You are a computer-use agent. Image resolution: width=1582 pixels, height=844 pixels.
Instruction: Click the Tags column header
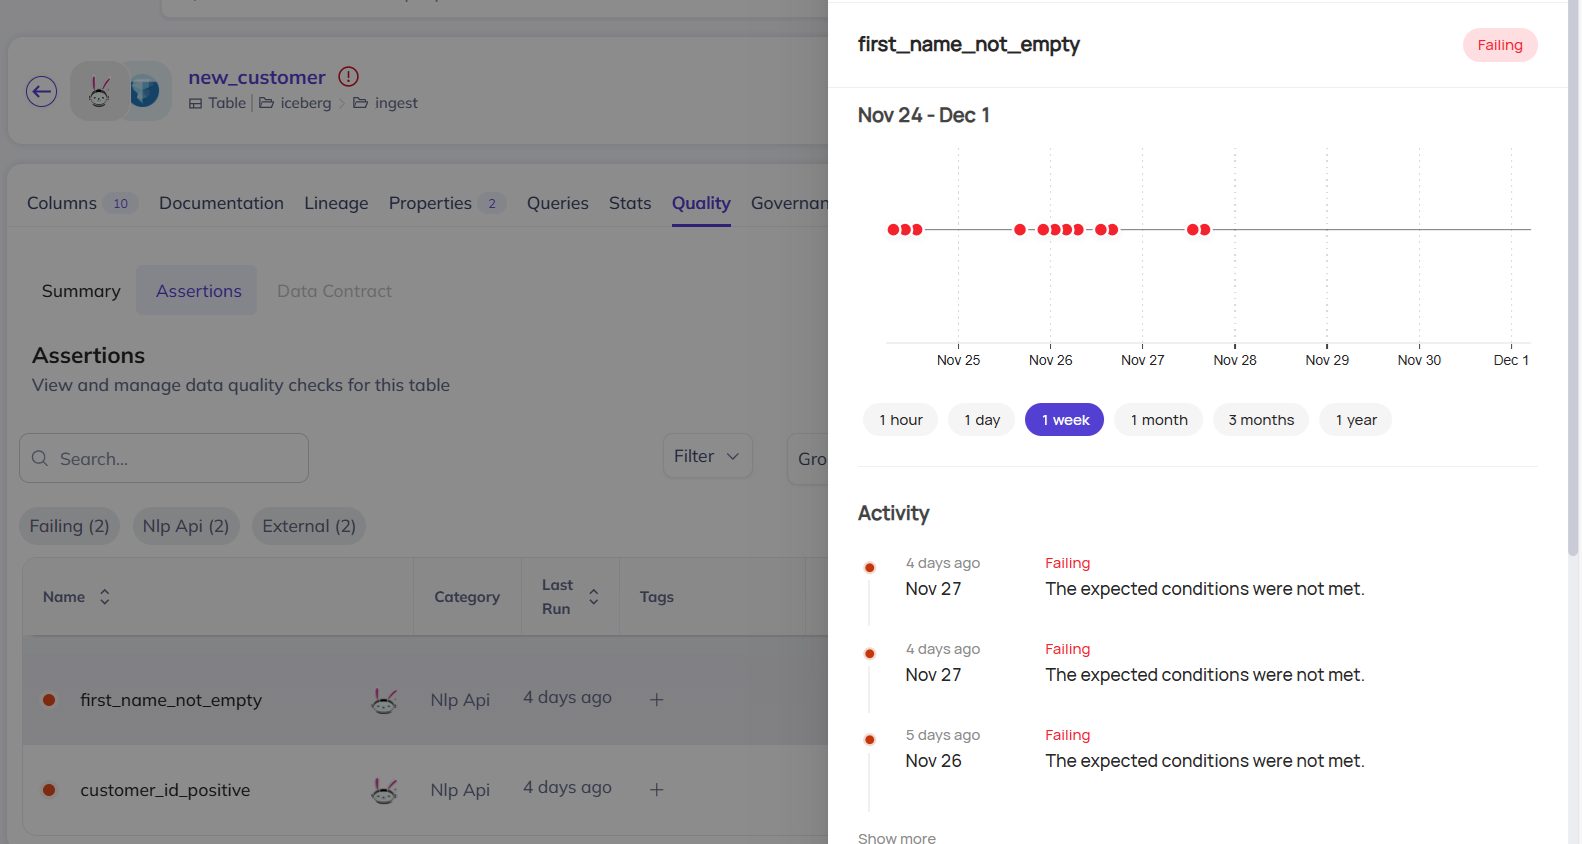coord(657,597)
